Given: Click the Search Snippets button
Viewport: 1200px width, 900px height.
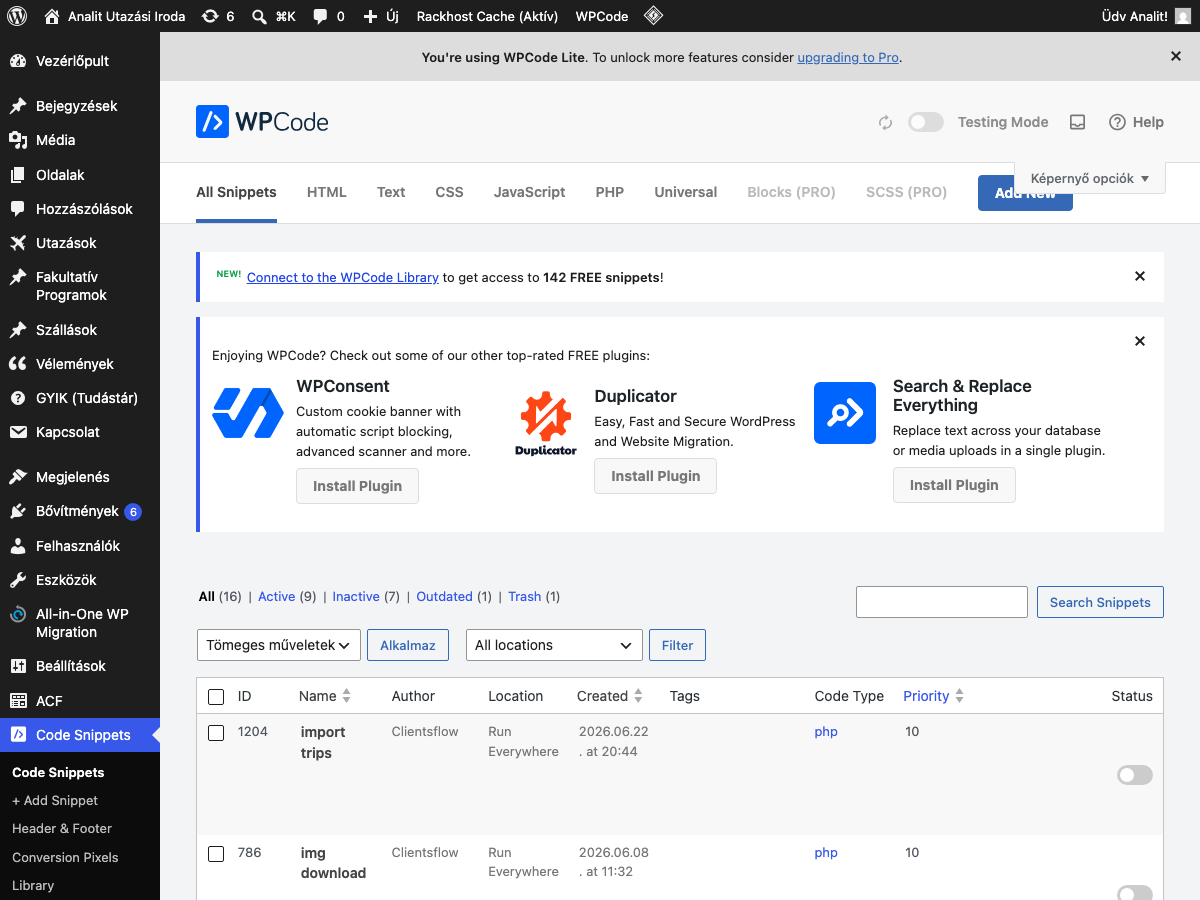Looking at the screenshot, I should [x=1100, y=602].
